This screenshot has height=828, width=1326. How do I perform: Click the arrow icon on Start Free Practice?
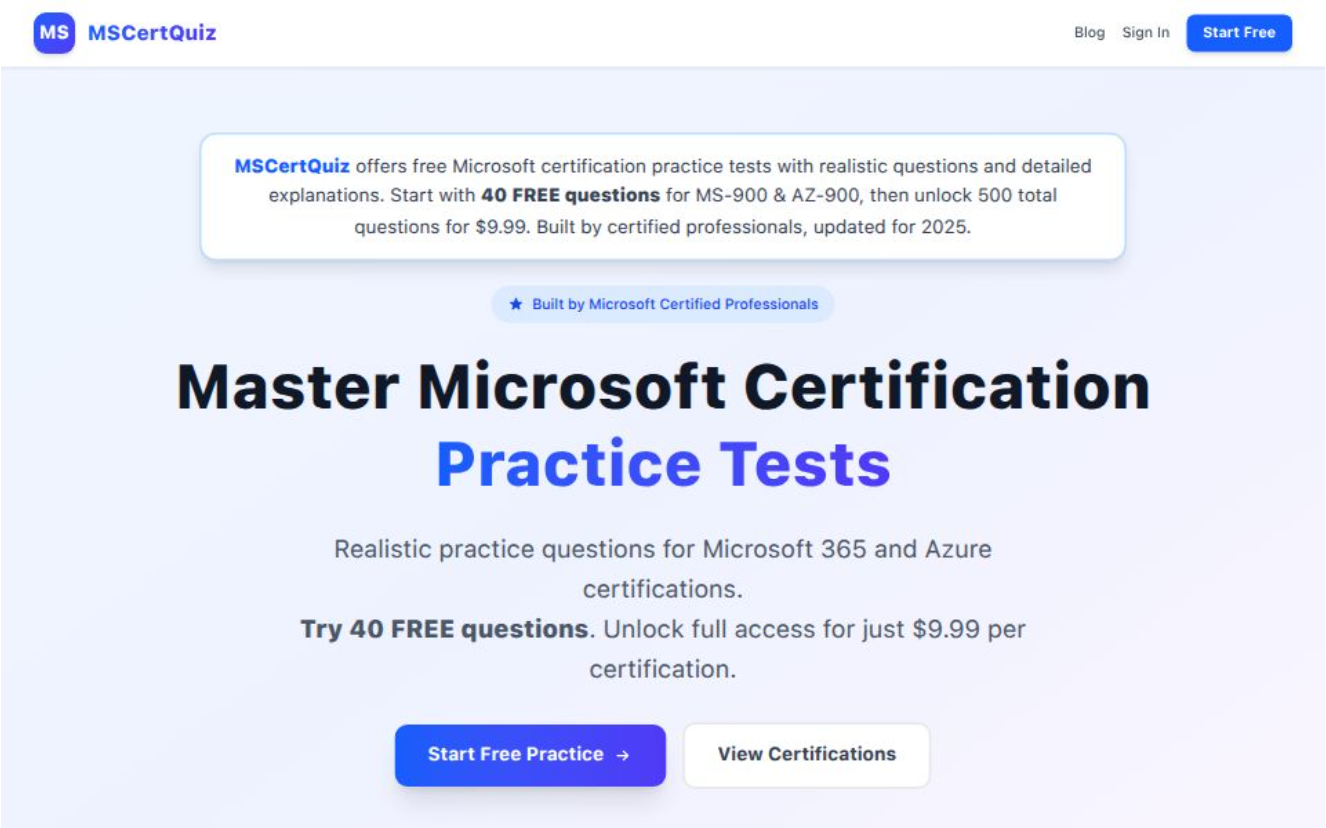click(623, 755)
